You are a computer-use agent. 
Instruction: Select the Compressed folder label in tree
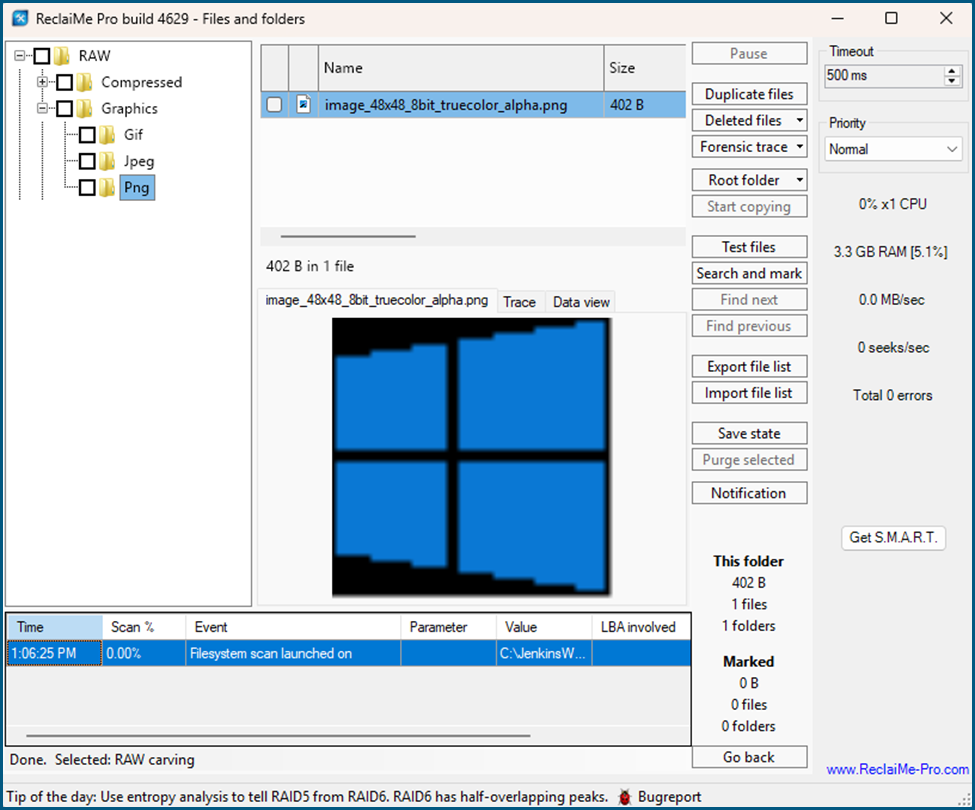pos(142,82)
